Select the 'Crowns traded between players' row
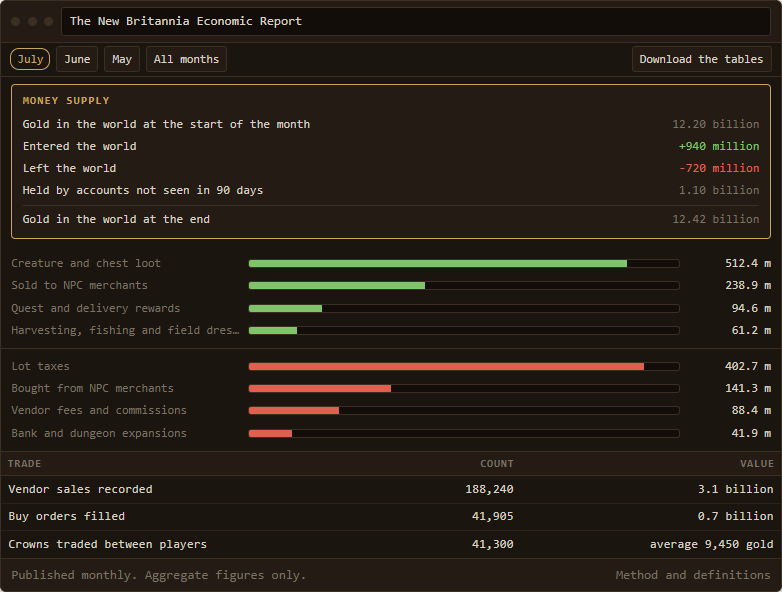Viewport: 782px width, 592px height. 391,544
